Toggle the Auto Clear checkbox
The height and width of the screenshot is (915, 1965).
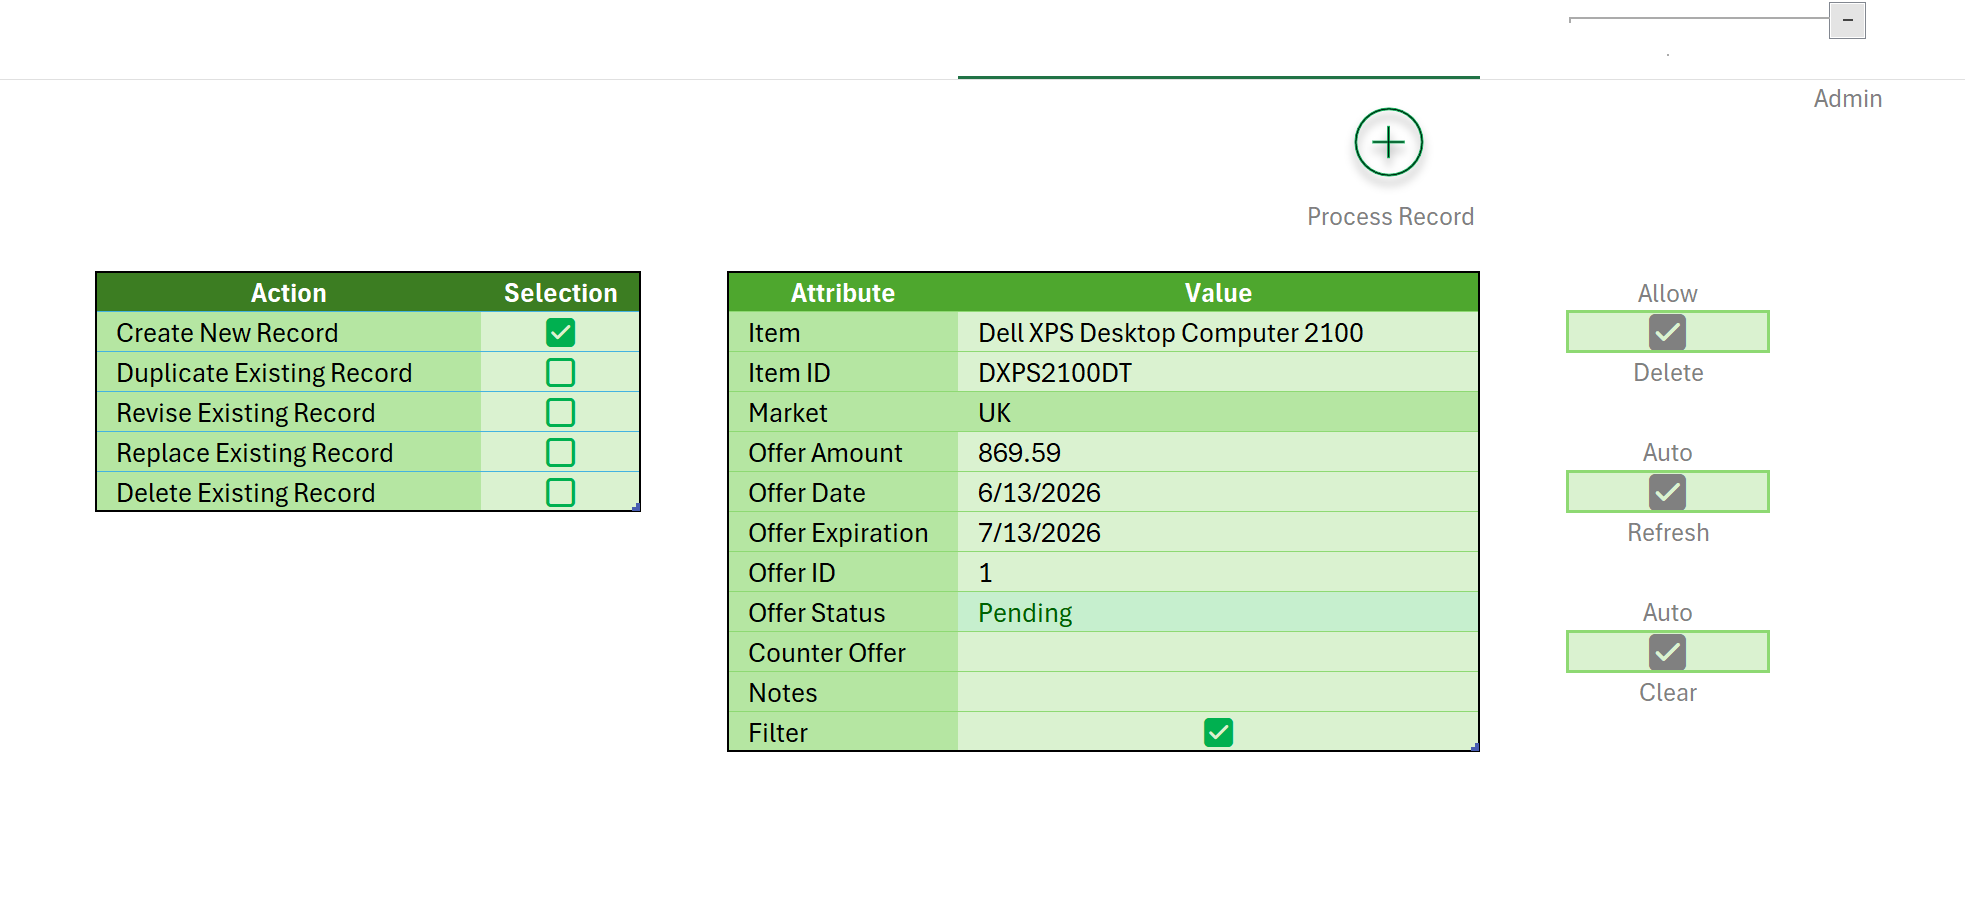[1667, 652]
